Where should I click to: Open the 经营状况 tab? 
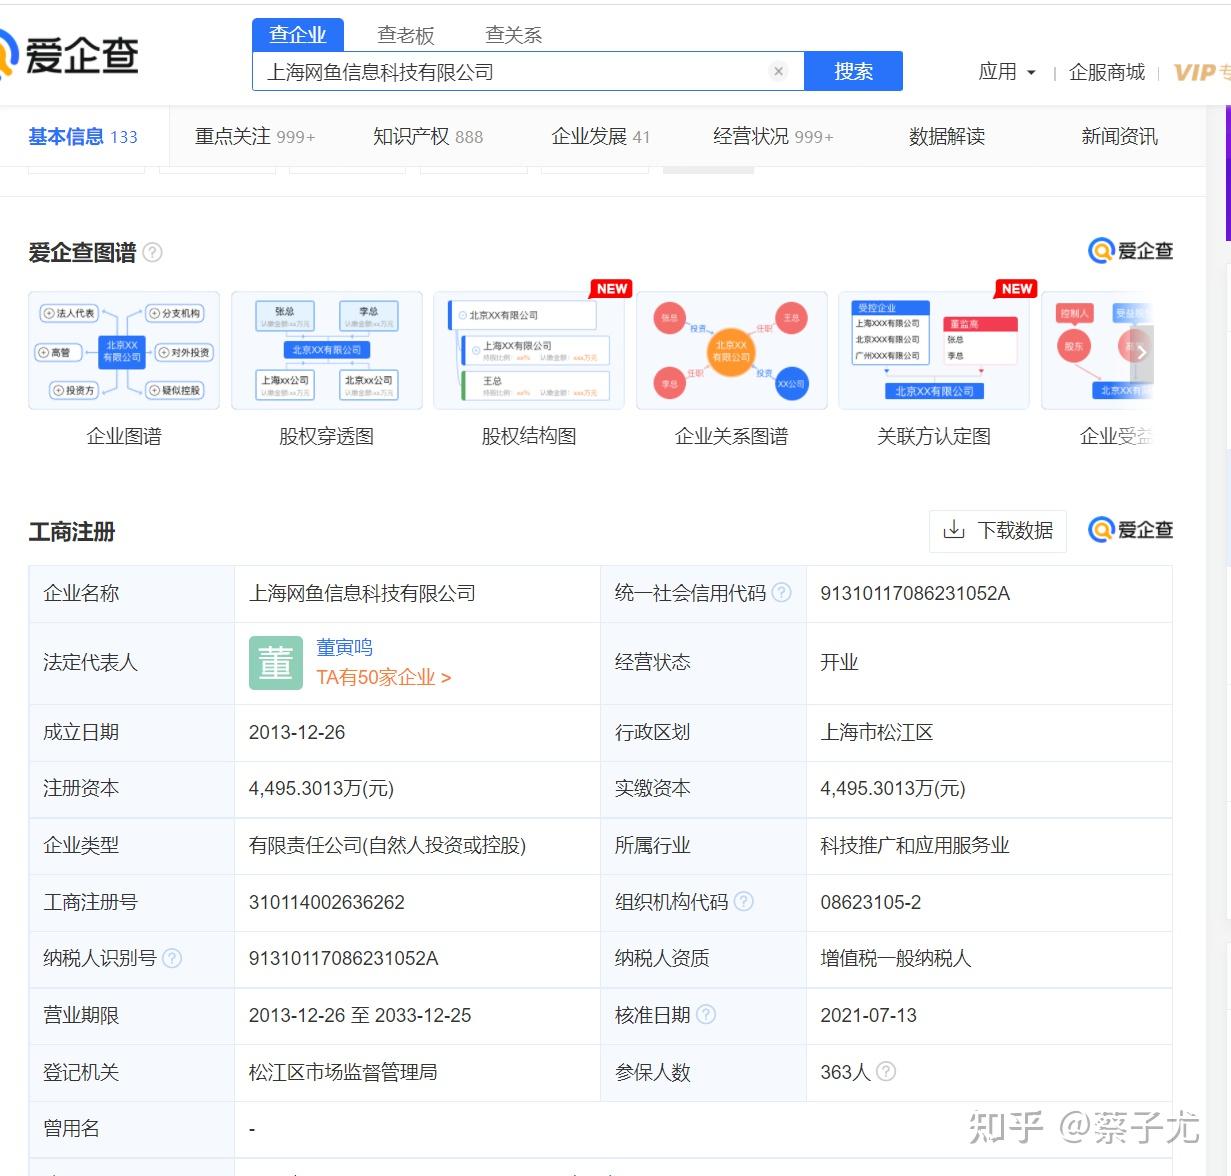coord(773,137)
